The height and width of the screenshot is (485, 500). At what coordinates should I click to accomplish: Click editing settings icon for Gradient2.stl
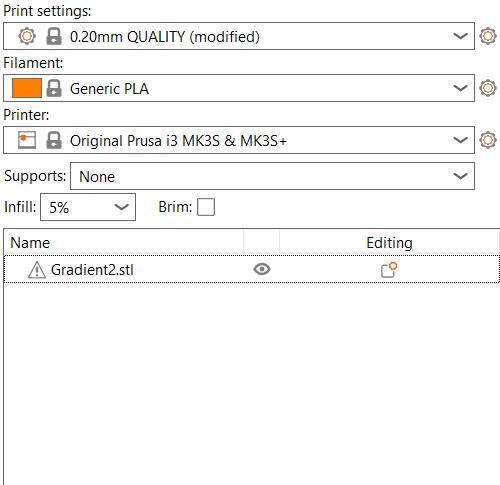point(389,270)
